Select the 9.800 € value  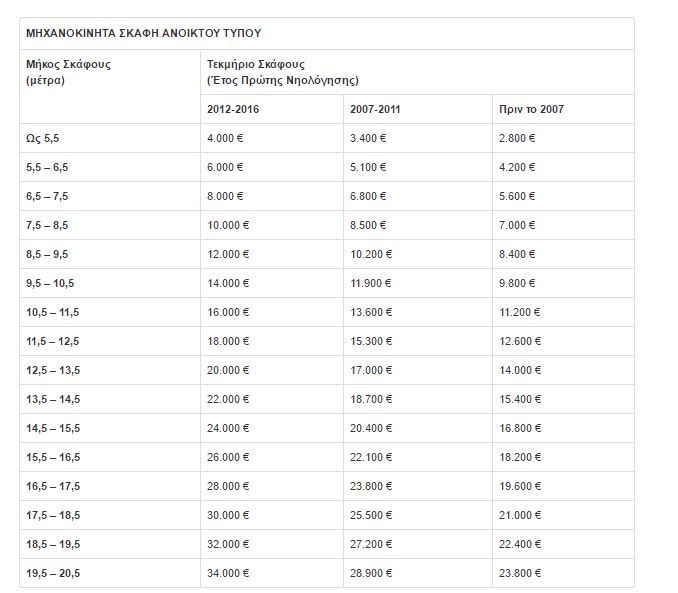pyautogui.click(x=517, y=283)
